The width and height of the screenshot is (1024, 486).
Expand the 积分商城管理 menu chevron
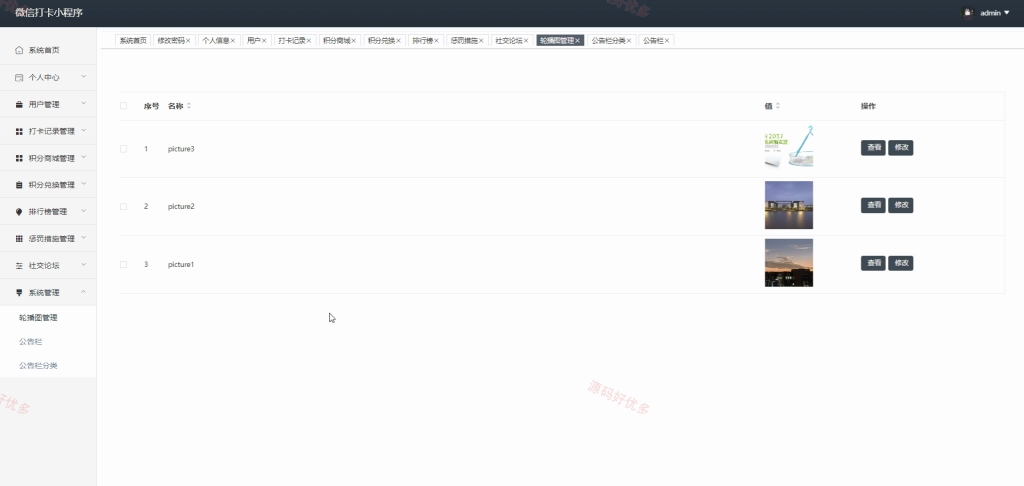pos(84,157)
